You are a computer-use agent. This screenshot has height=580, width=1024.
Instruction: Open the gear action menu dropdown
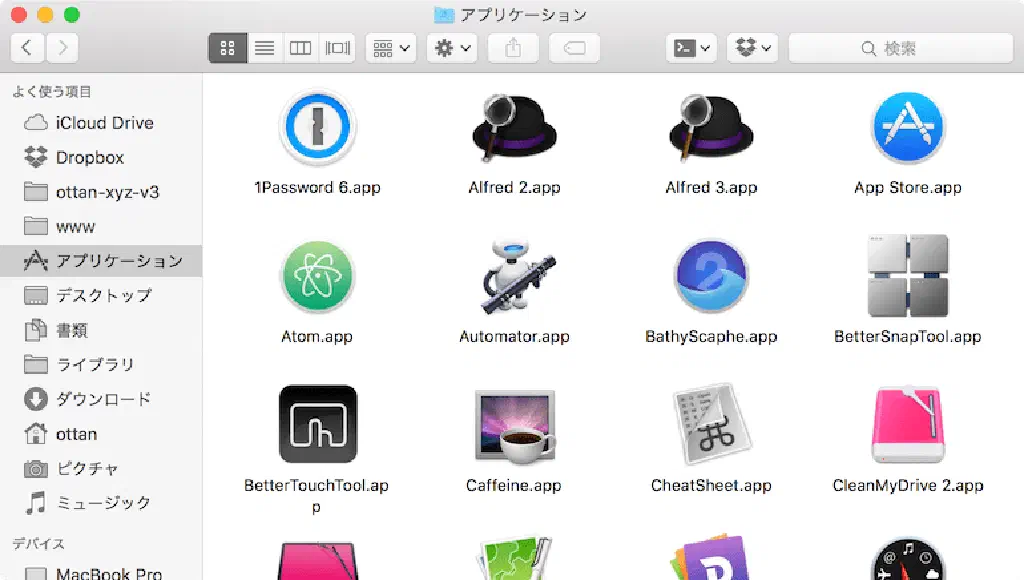click(x=452, y=48)
